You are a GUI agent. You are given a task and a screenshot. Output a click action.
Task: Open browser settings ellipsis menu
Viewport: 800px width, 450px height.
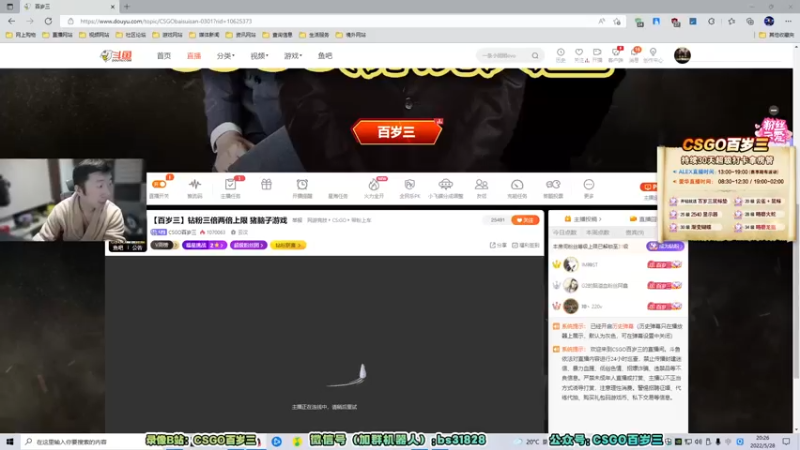tap(788, 21)
